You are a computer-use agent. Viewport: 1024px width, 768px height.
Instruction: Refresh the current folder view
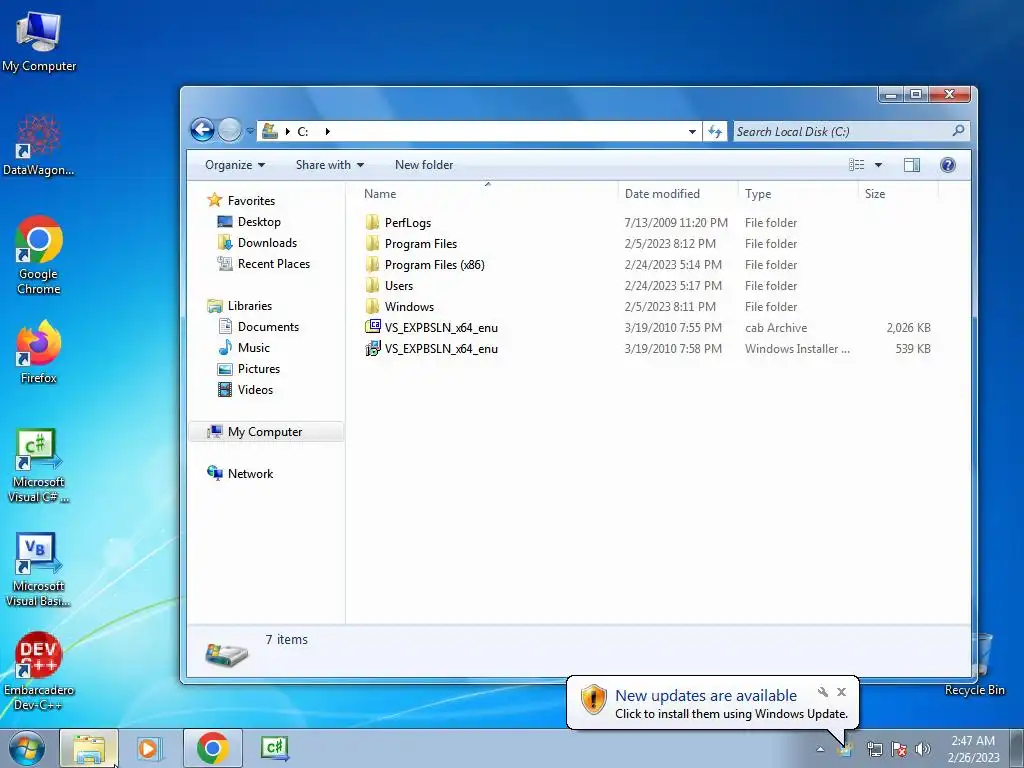click(715, 131)
